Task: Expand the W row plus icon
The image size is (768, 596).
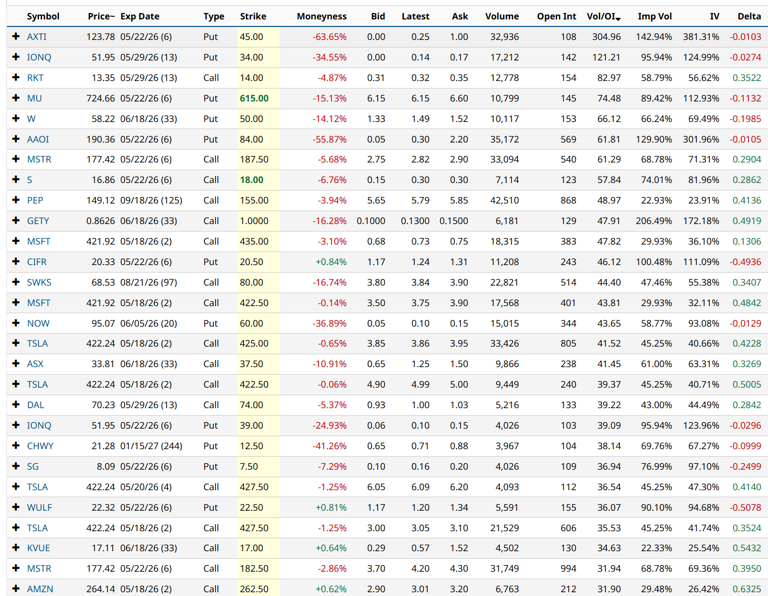Action: [16, 119]
